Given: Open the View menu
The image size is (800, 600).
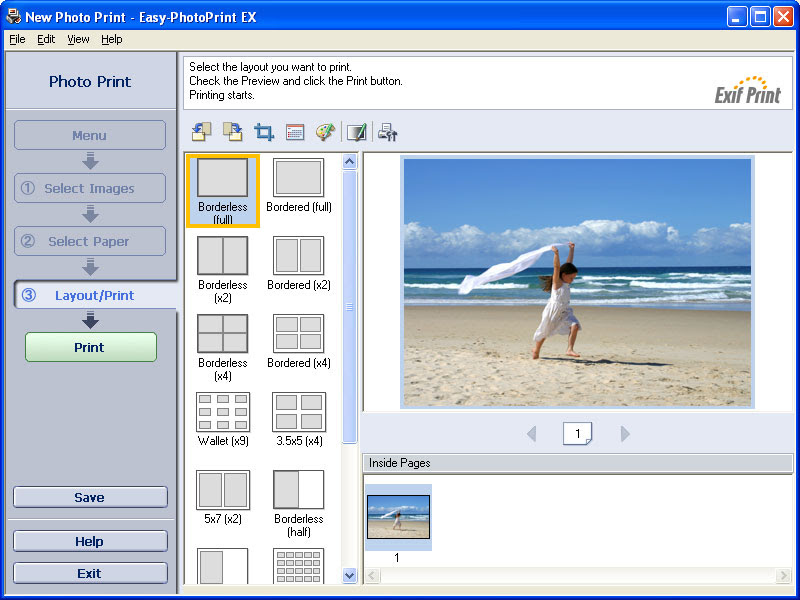Looking at the screenshot, I should click(x=78, y=39).
